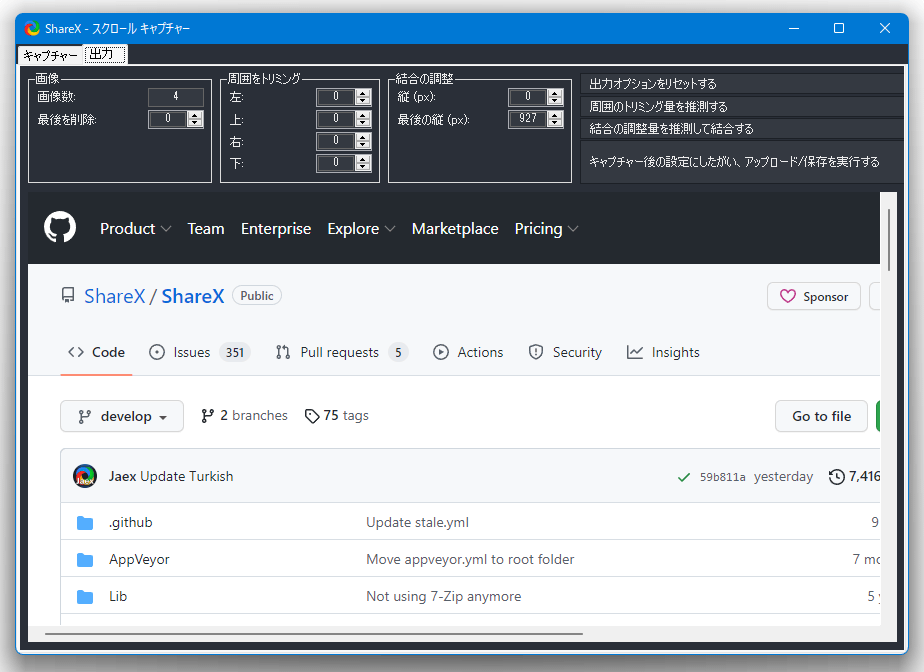
Task: Click the GitHub Octocat logo
Action: point(60,227)
